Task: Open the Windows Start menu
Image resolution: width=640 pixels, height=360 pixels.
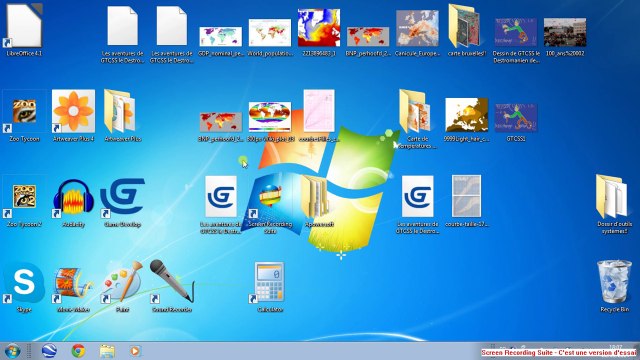Action: (x=12, y=351)
